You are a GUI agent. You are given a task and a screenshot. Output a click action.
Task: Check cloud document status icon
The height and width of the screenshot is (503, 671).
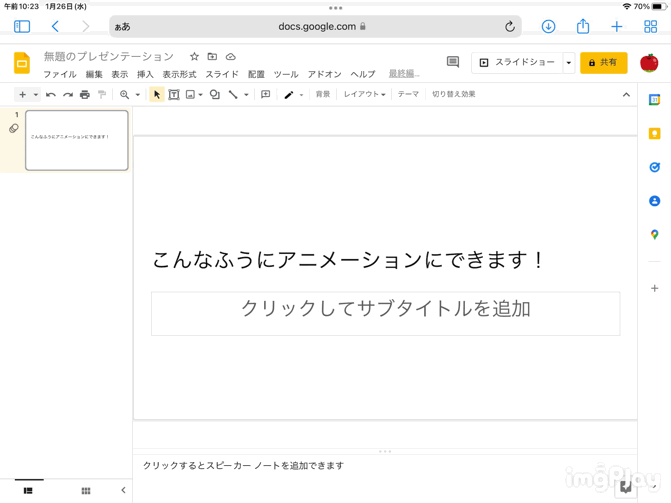[231, 57]
